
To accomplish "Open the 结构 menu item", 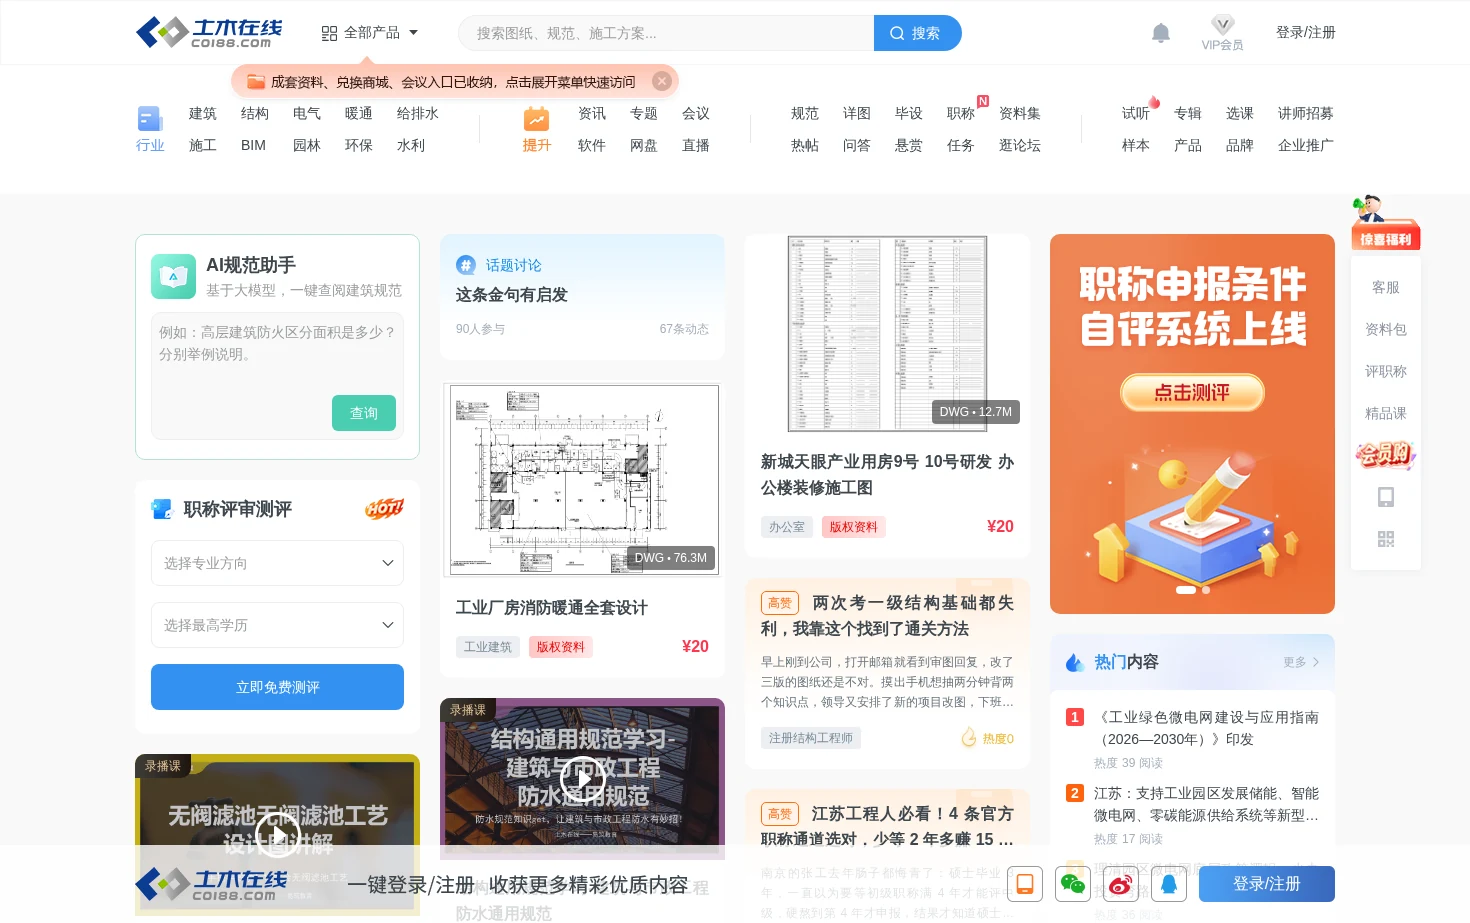I will coord(255,113).
